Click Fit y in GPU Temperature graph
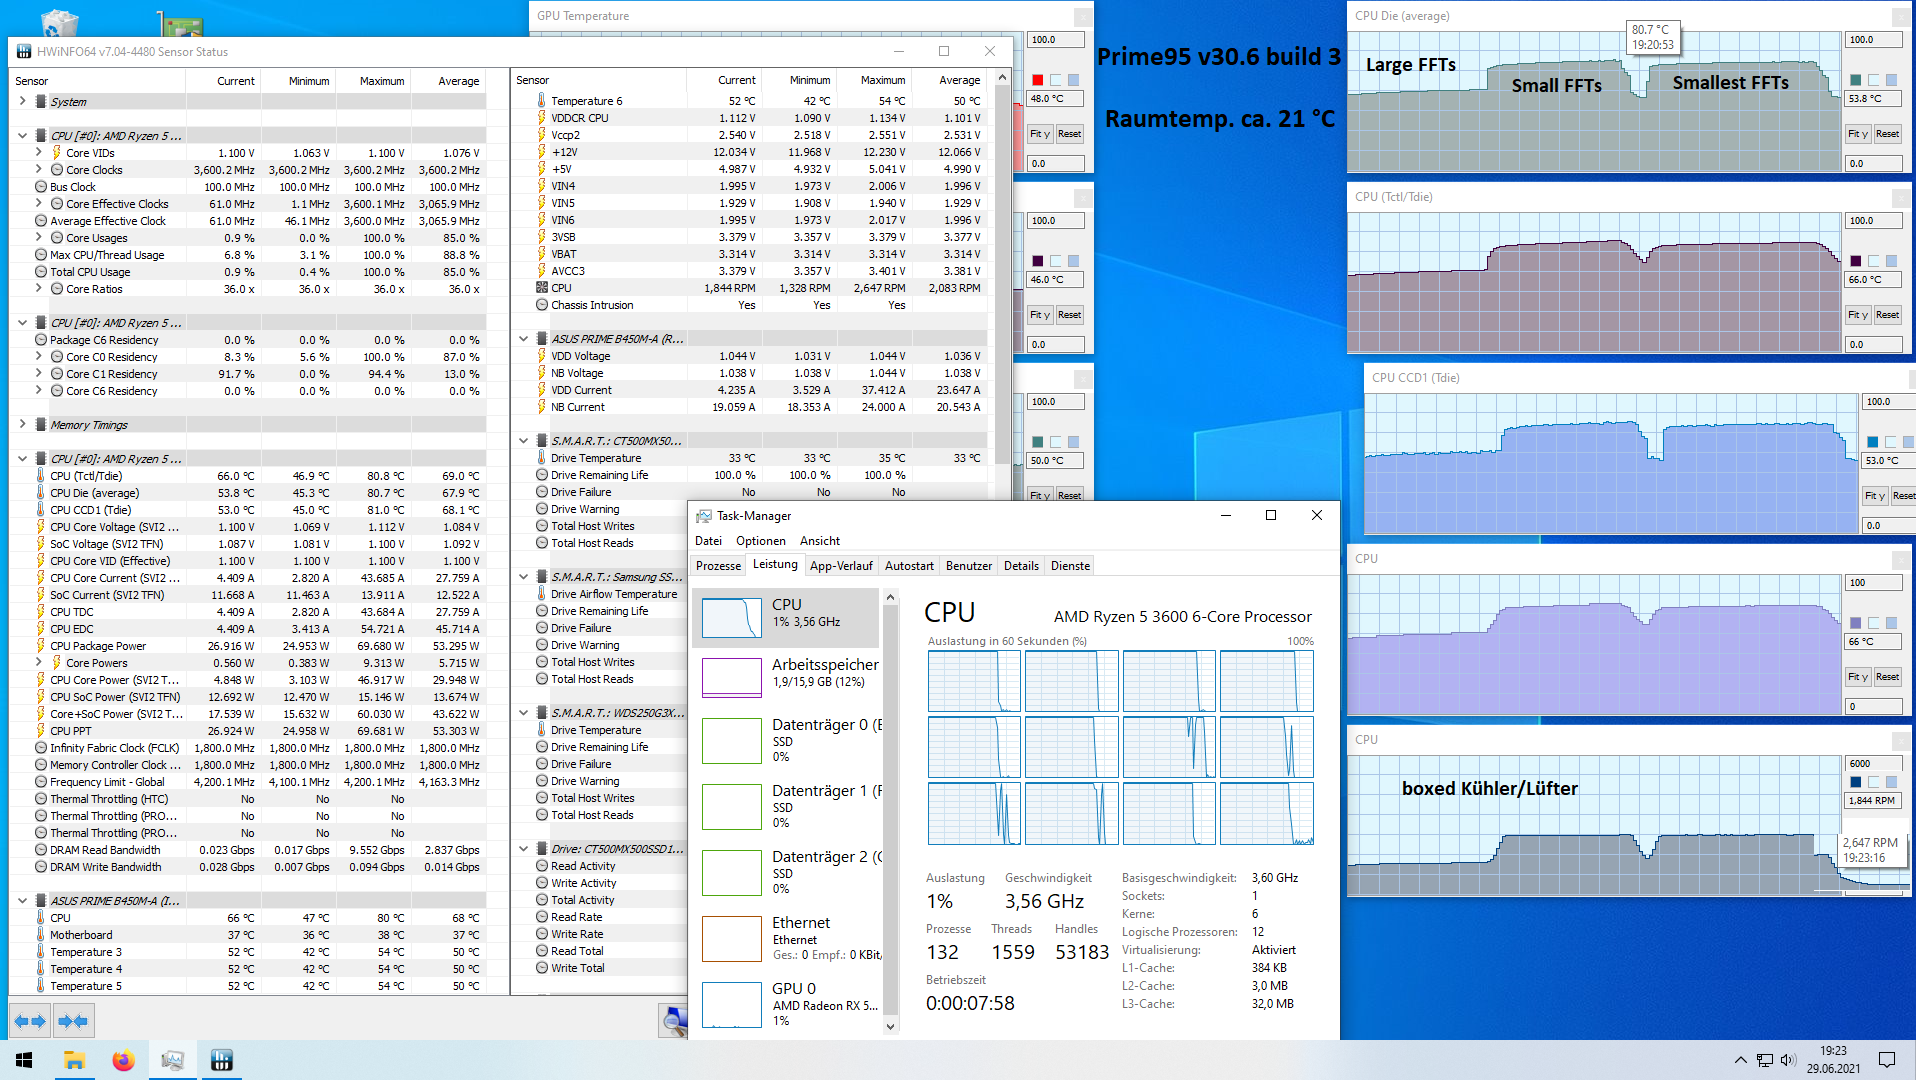The height and width of the screenshot is (1080, 1916). click(1040, 134)
